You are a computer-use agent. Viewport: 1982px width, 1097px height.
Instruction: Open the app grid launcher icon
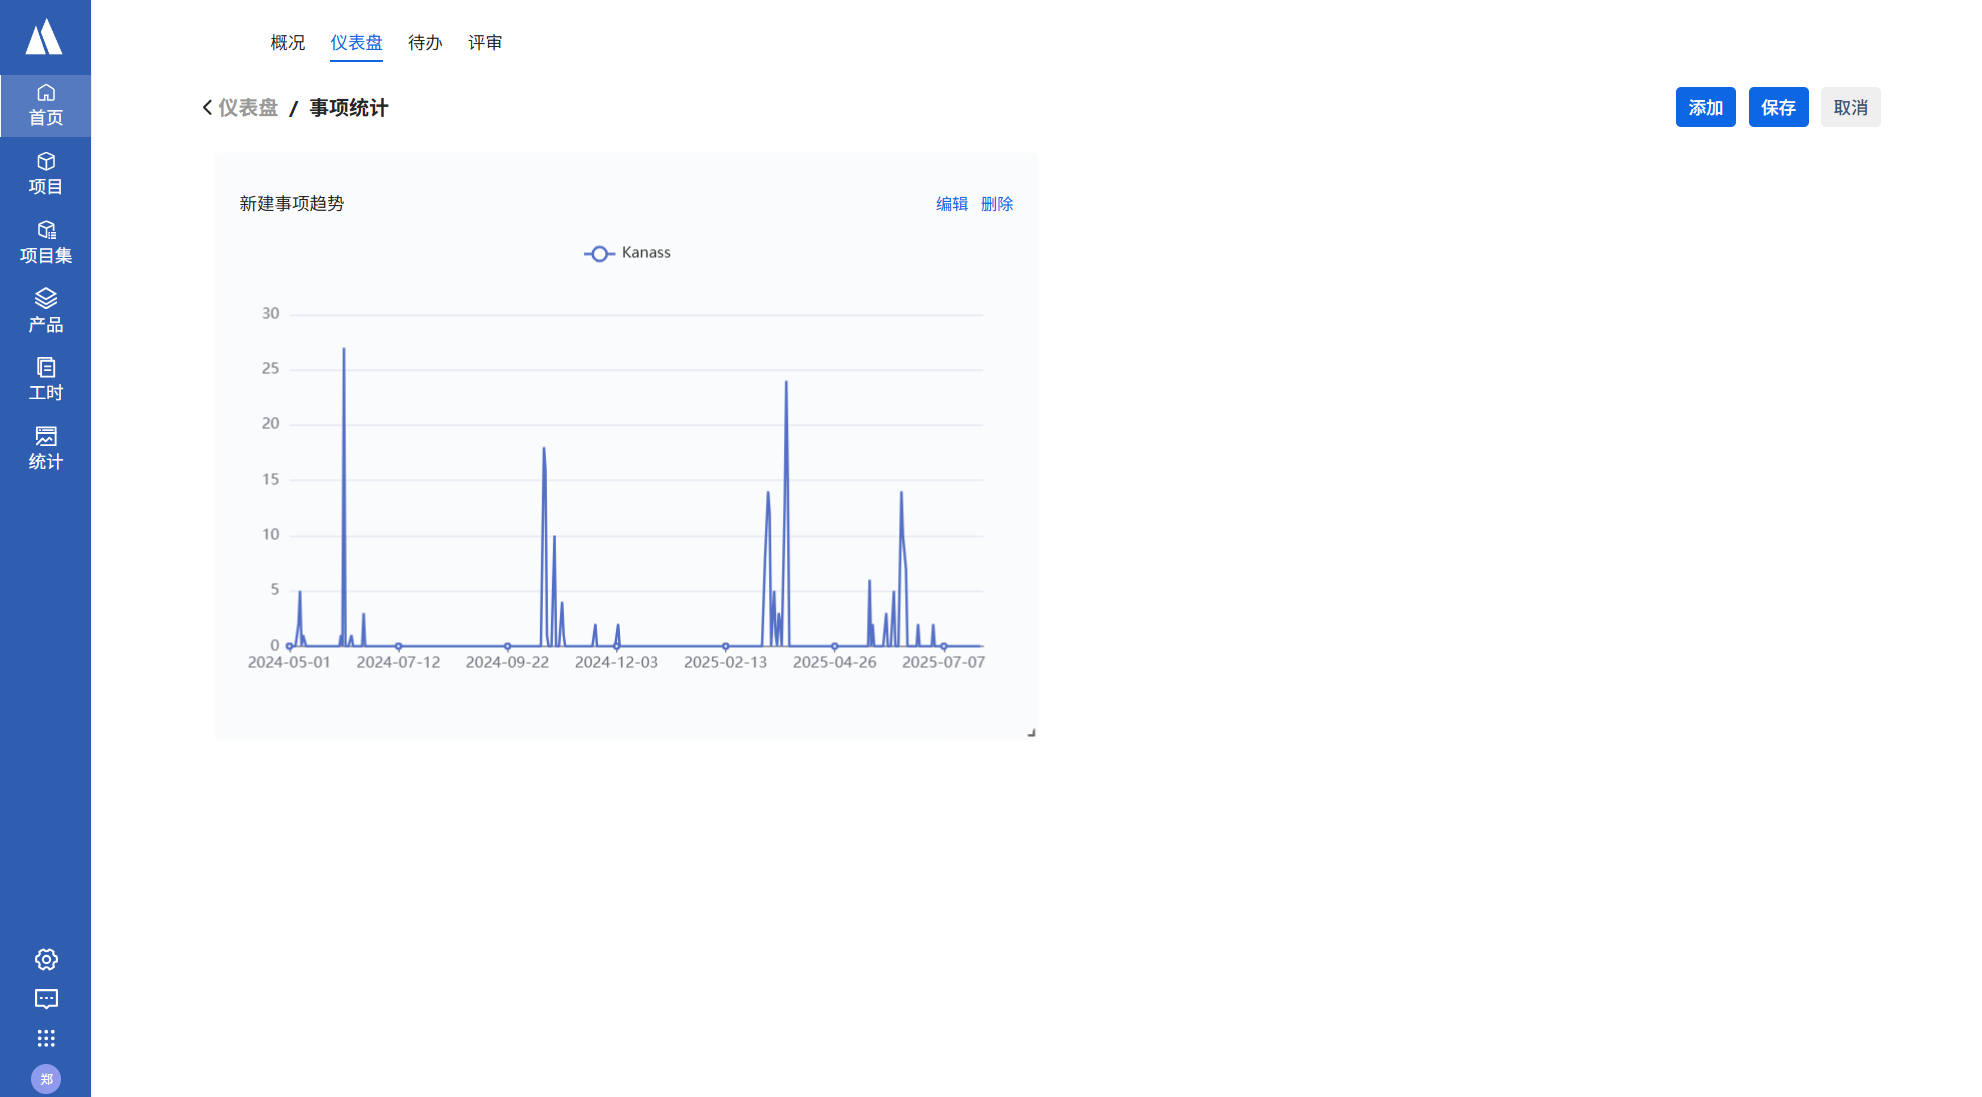[x=46, y=1038]
